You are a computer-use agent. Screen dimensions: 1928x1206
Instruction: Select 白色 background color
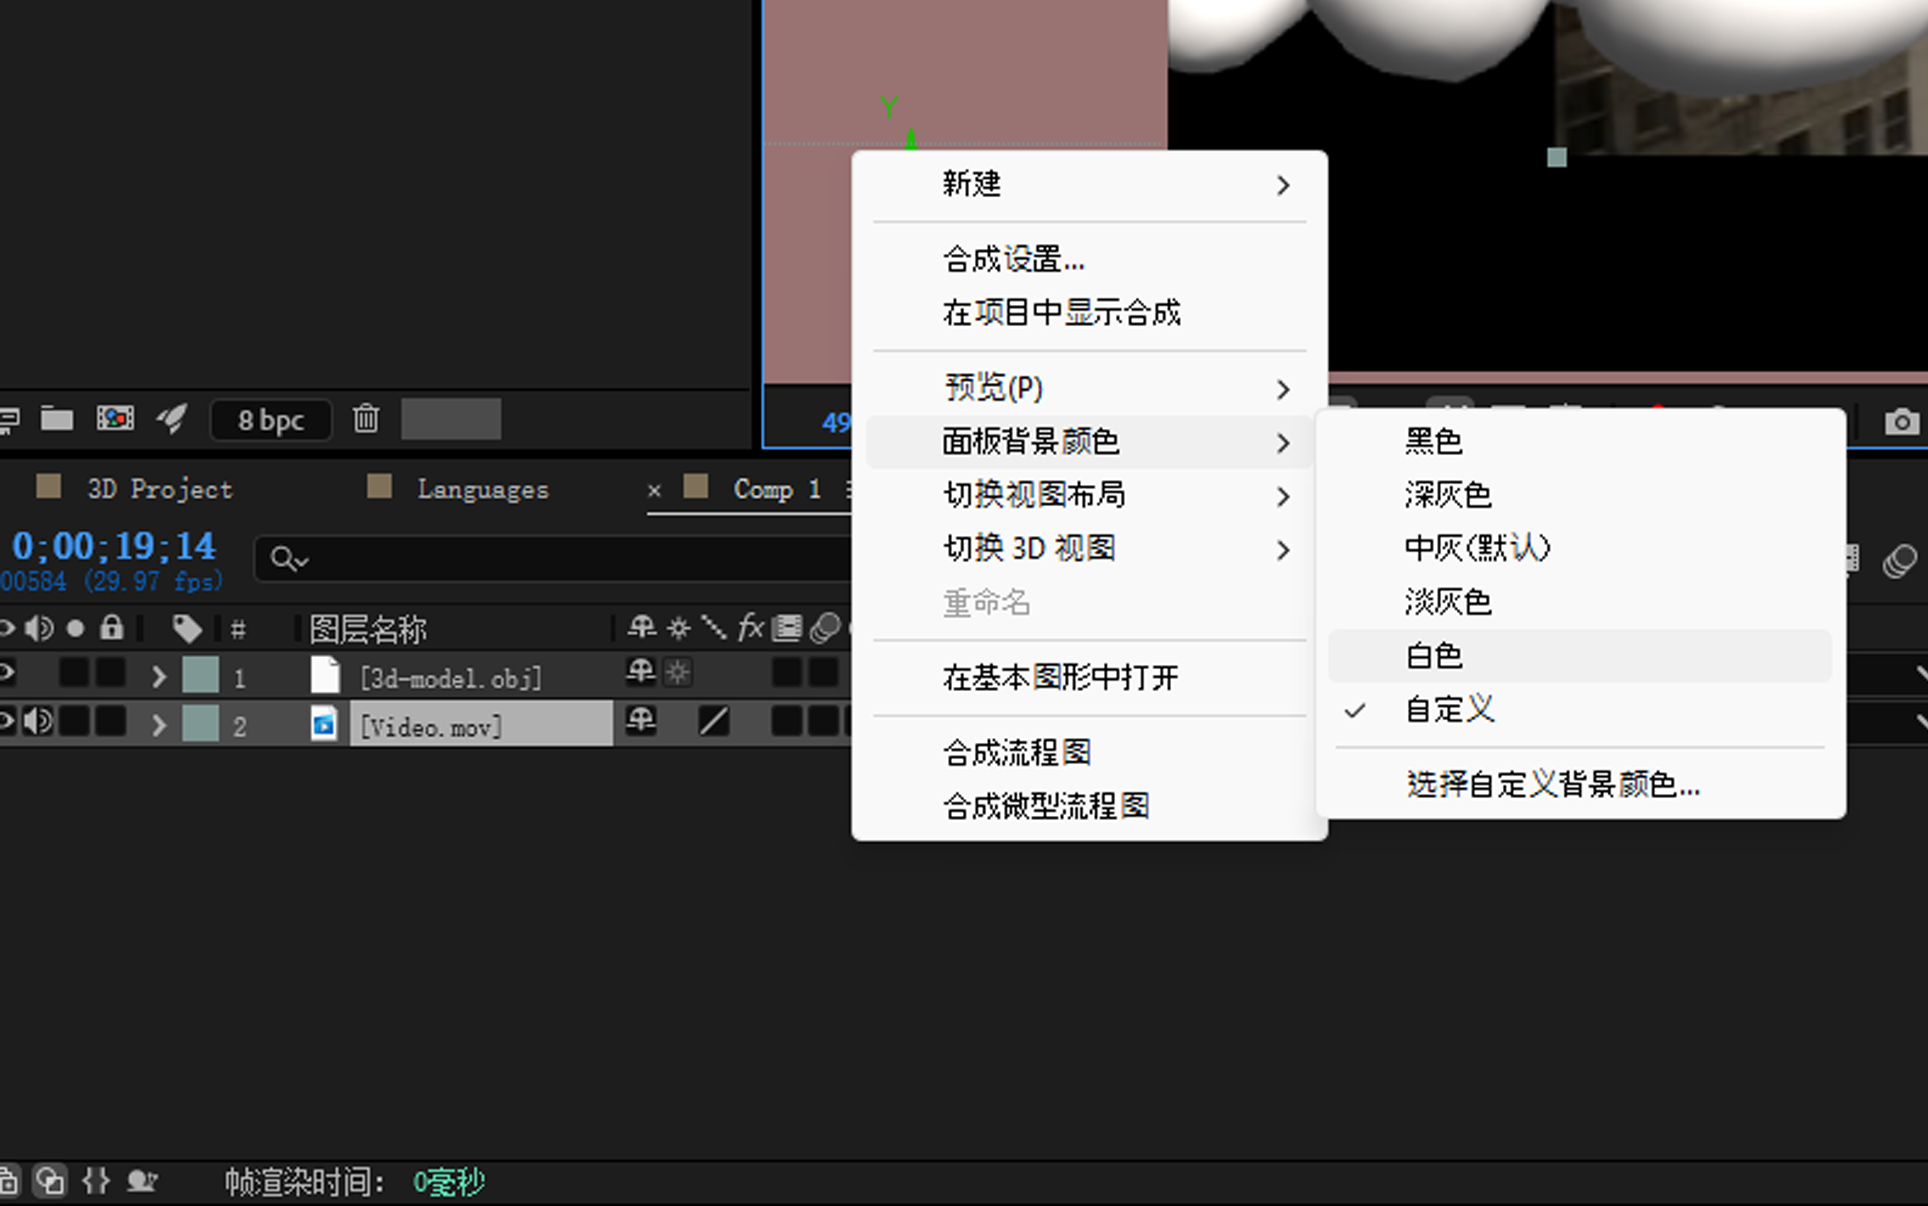point(1580,656)
